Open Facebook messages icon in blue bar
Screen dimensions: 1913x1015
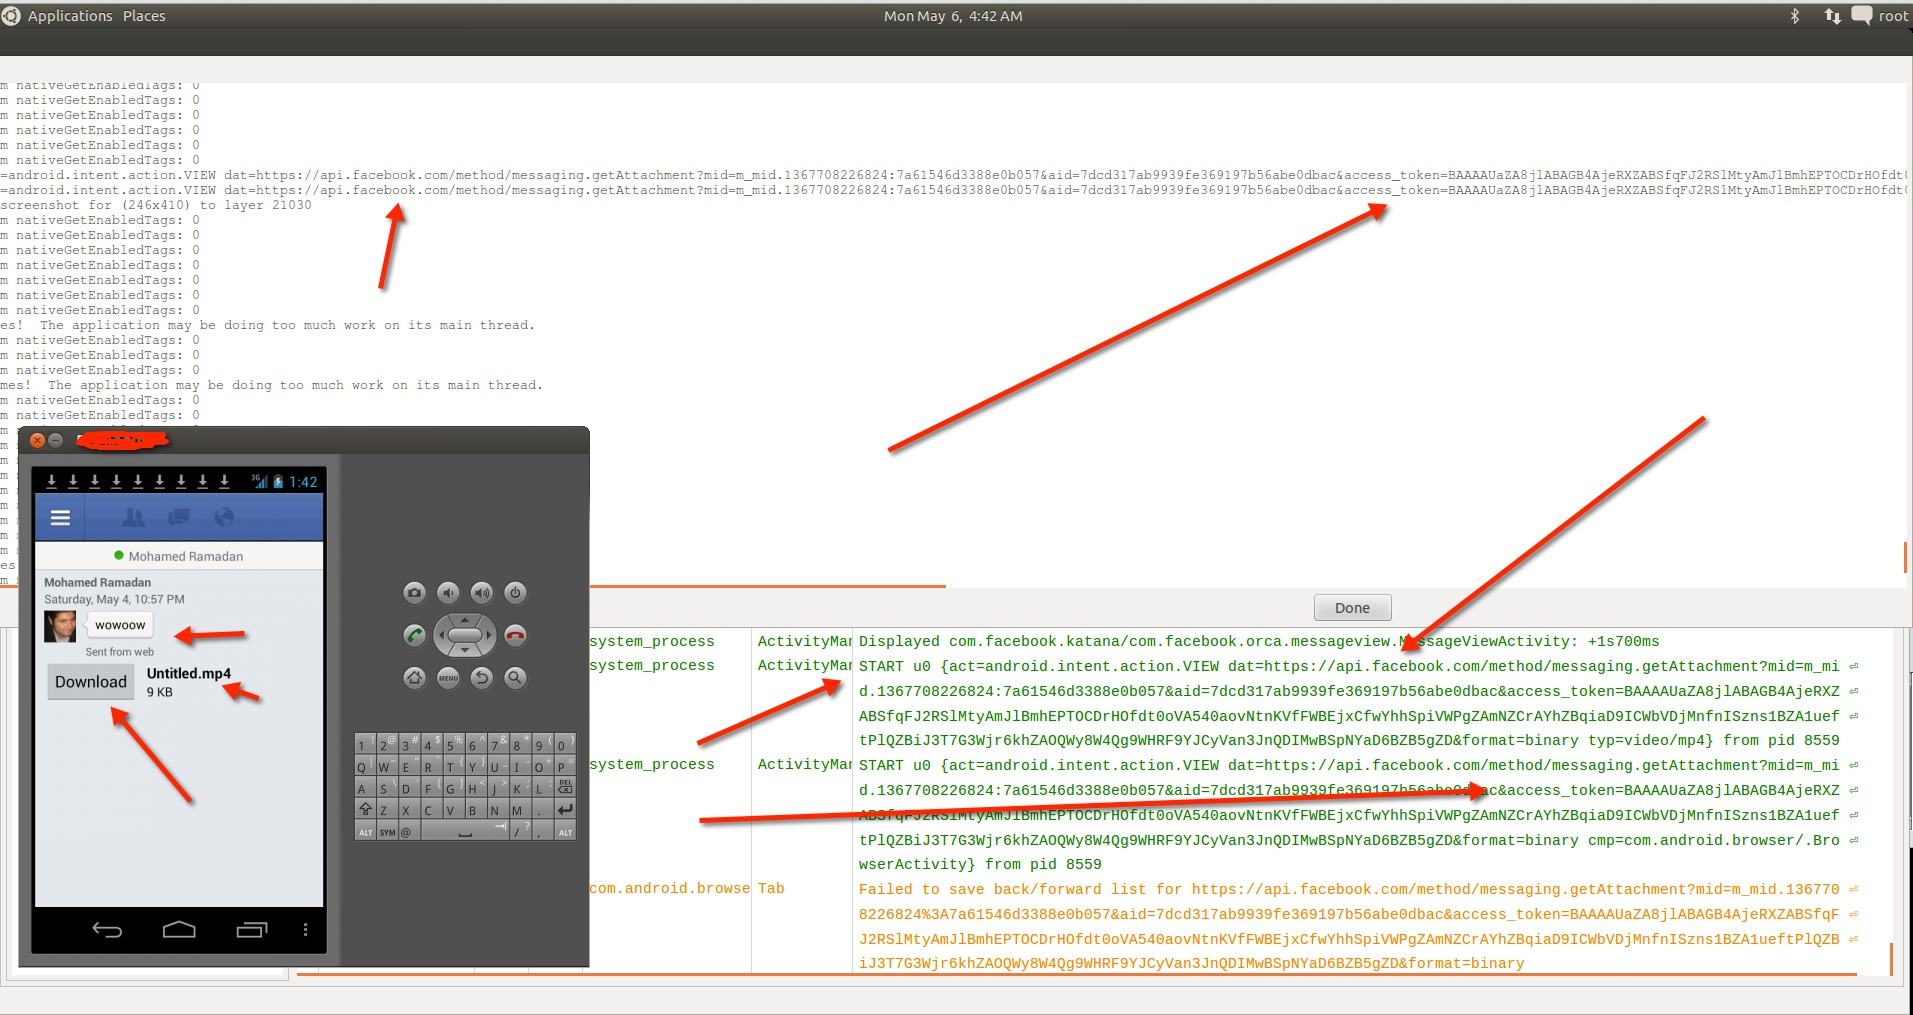pyautogui.click(x=179, y=518)
